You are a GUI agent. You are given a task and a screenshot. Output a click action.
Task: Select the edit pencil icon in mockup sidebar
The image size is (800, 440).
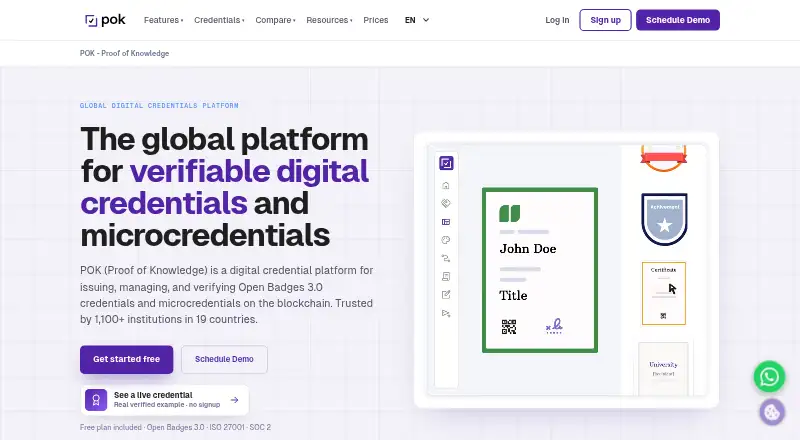click(x=446, y=295)
